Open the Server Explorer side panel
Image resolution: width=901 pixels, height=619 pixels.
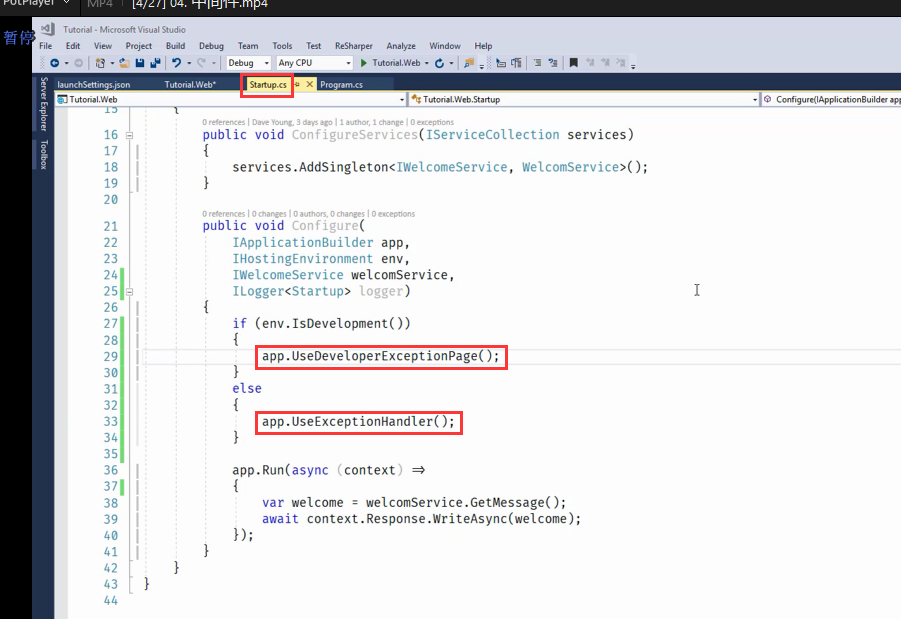point(43,104)
